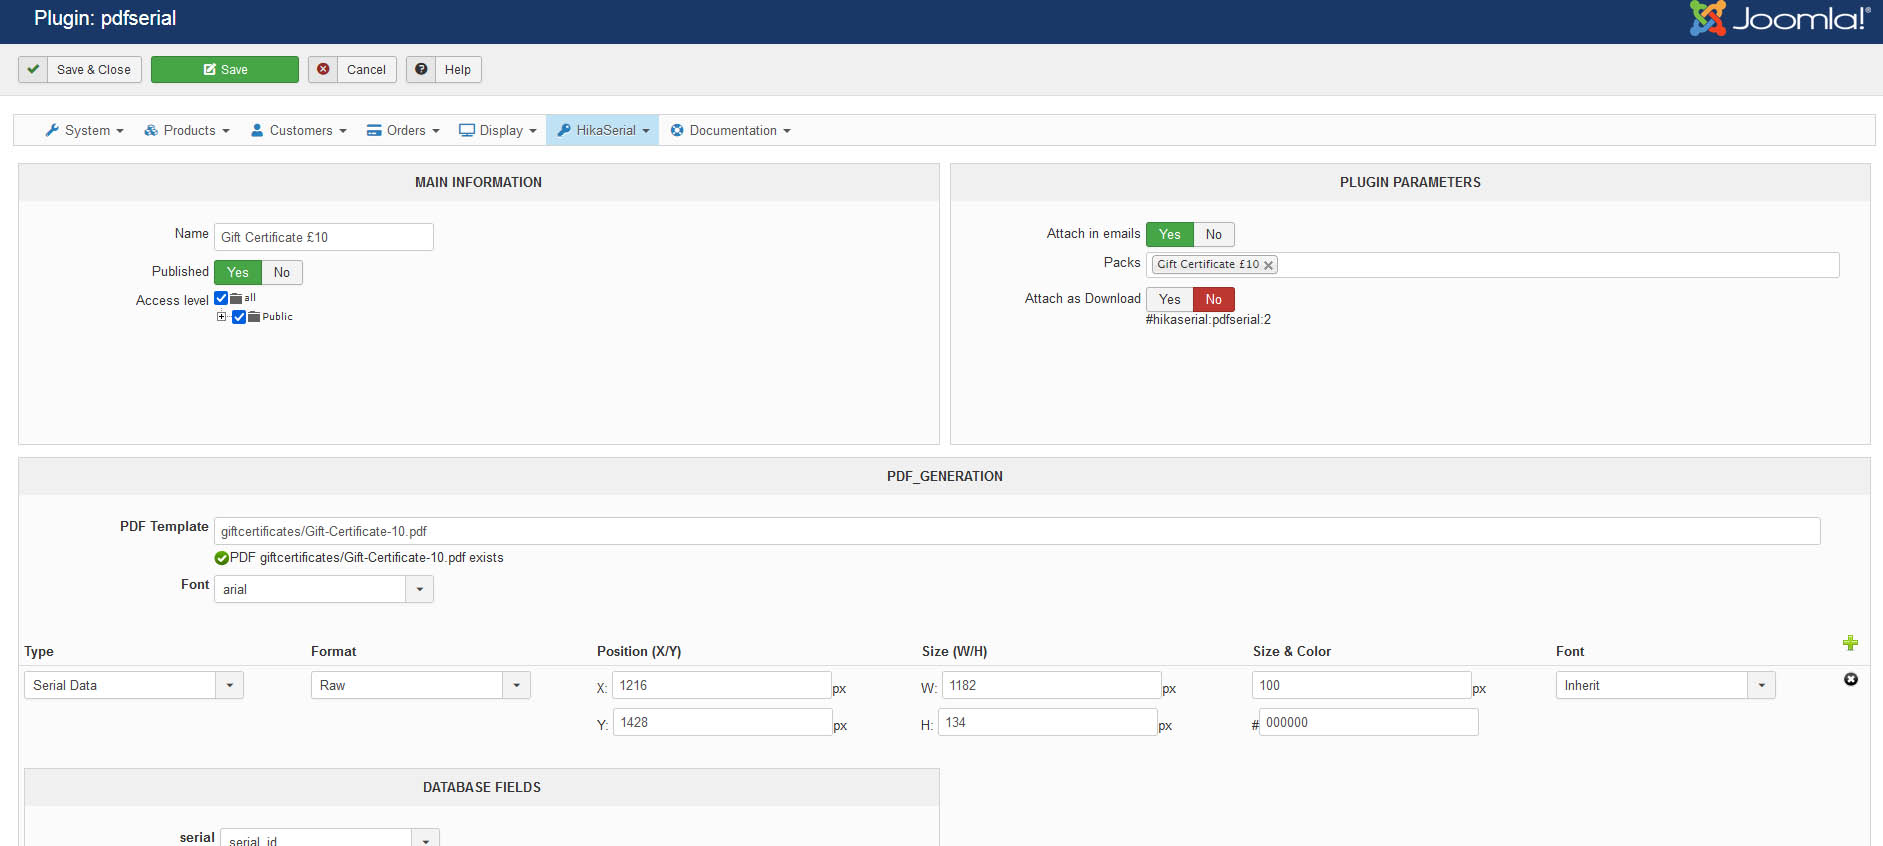Click the 'Size & Color' column header
Screen dimensions: 1883x846
click(x=1292, y=651)
